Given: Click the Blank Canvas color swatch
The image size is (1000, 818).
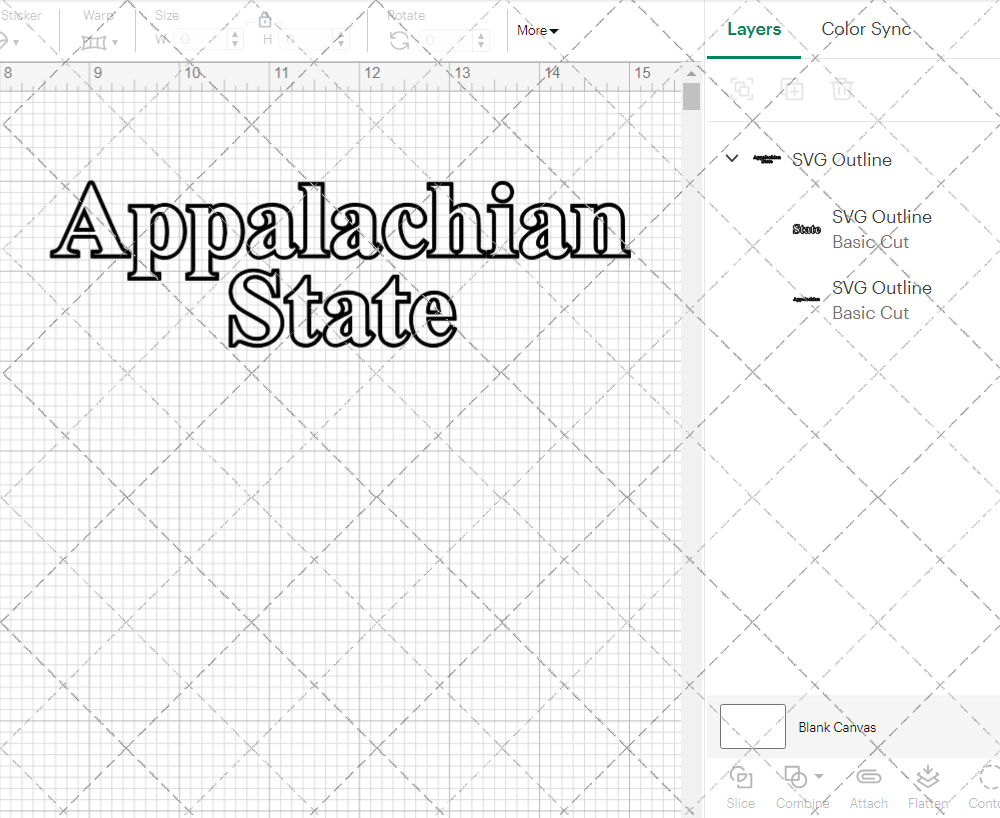Looking at the screenshot, I should pyautogui.click(x=752, y=727).
